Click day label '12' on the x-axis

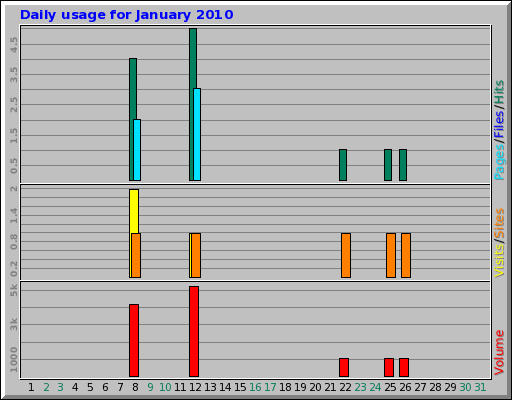[x=195, y=387]
